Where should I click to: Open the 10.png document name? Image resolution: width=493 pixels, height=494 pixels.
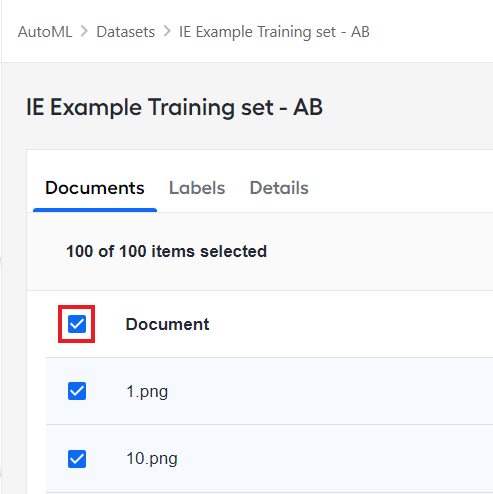pyautogui.click(x=152, y=459)
